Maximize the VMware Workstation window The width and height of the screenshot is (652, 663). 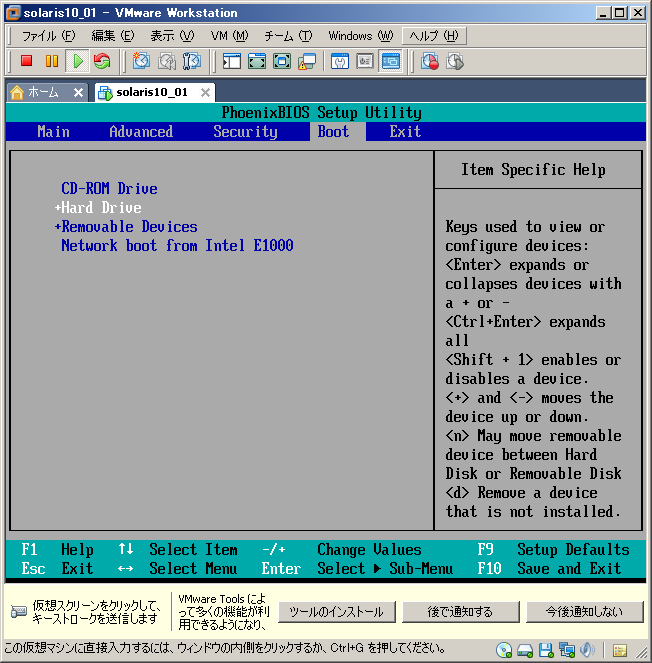click(x=620, y=13)
